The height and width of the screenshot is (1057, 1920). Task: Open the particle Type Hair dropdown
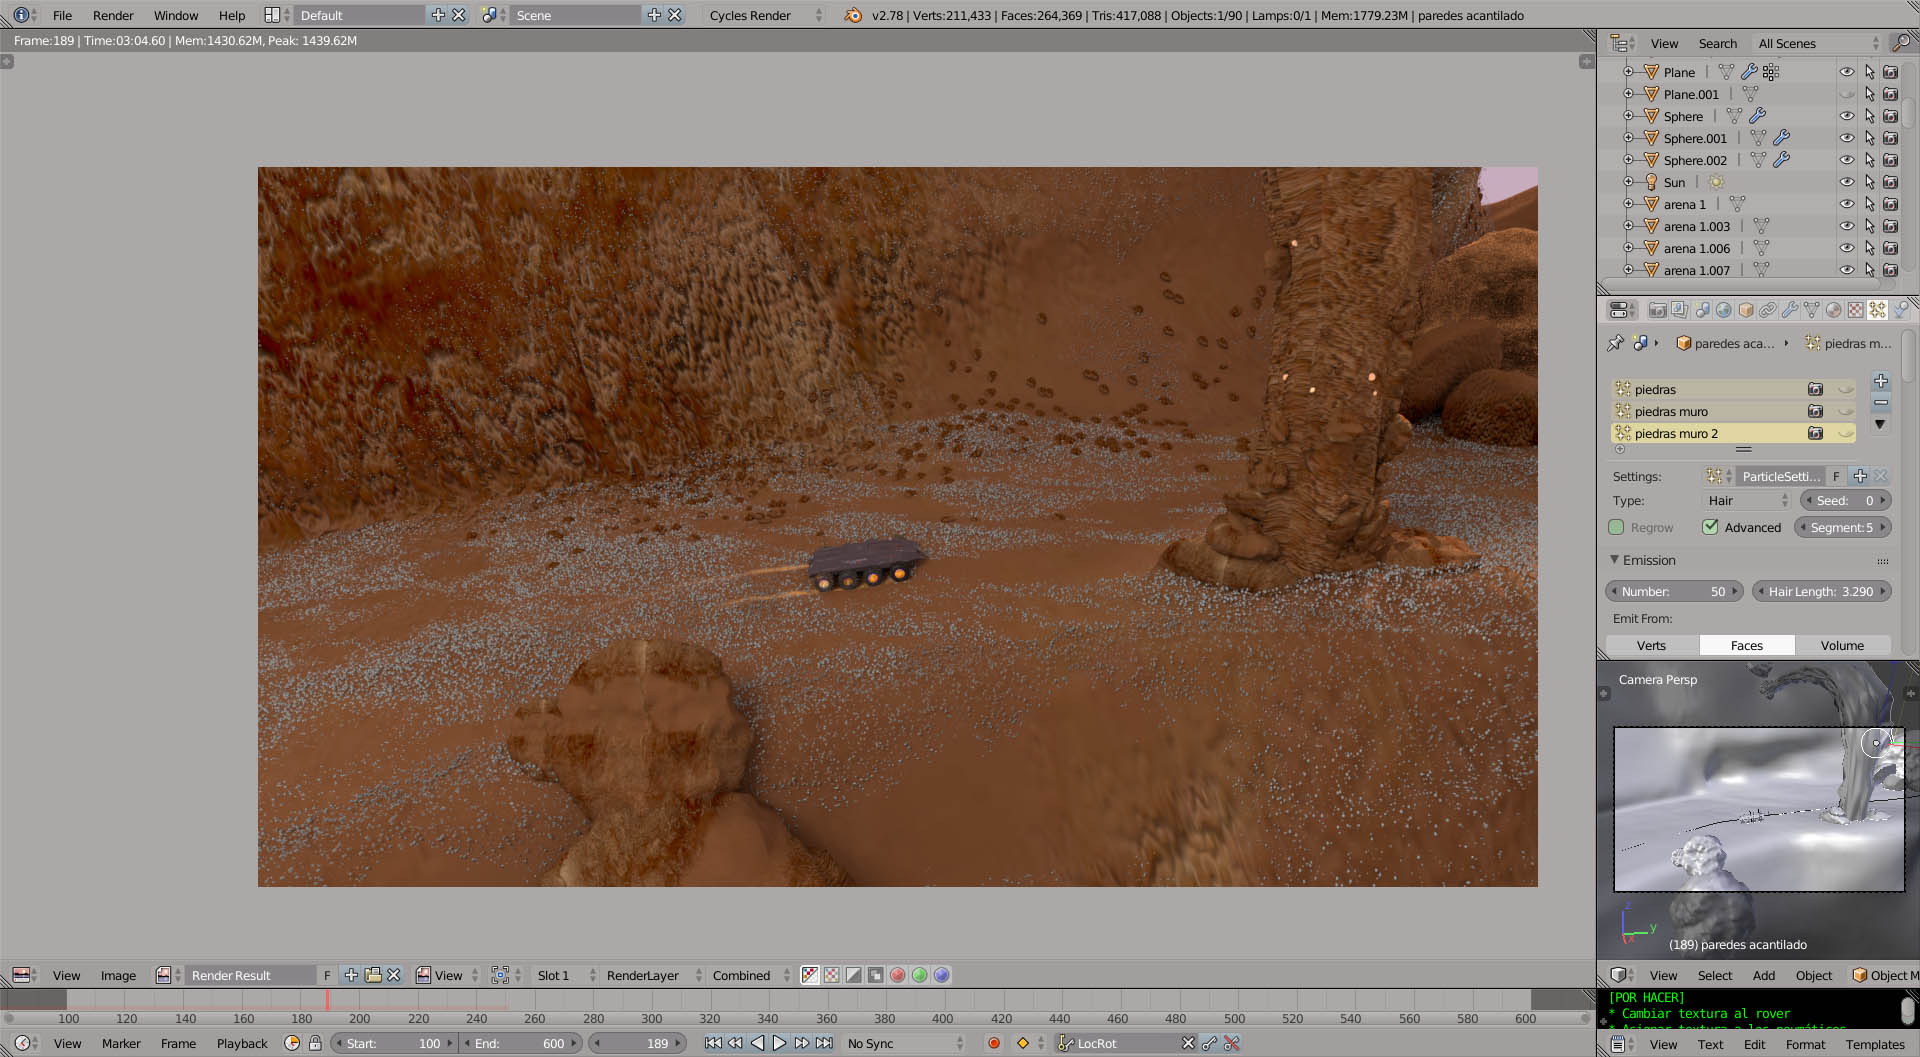coord(1747,500)
